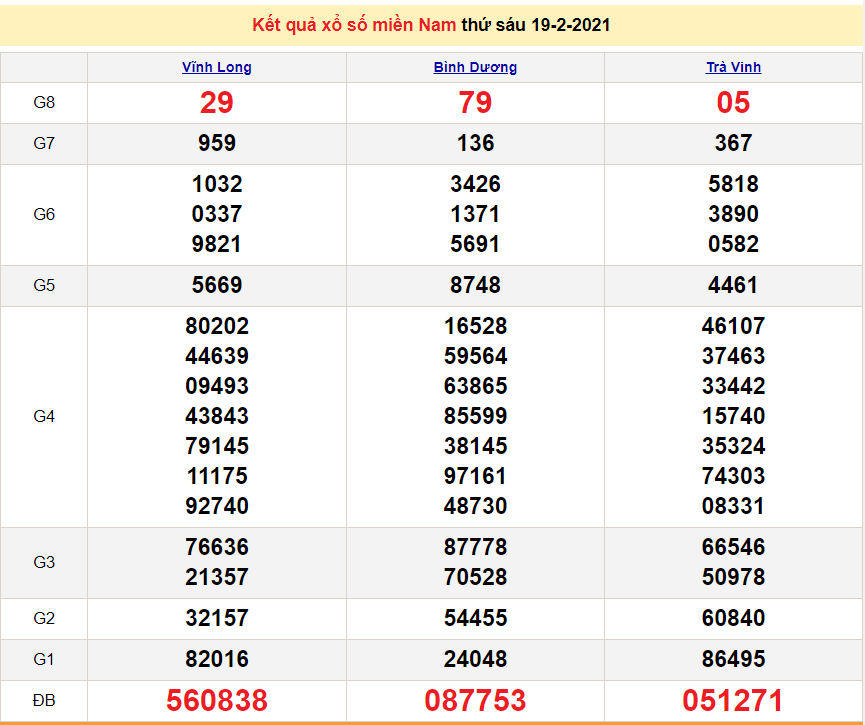Select G1 result 24048
The width and height of the screenshot is (865, 725).
[x=475, y=659]
